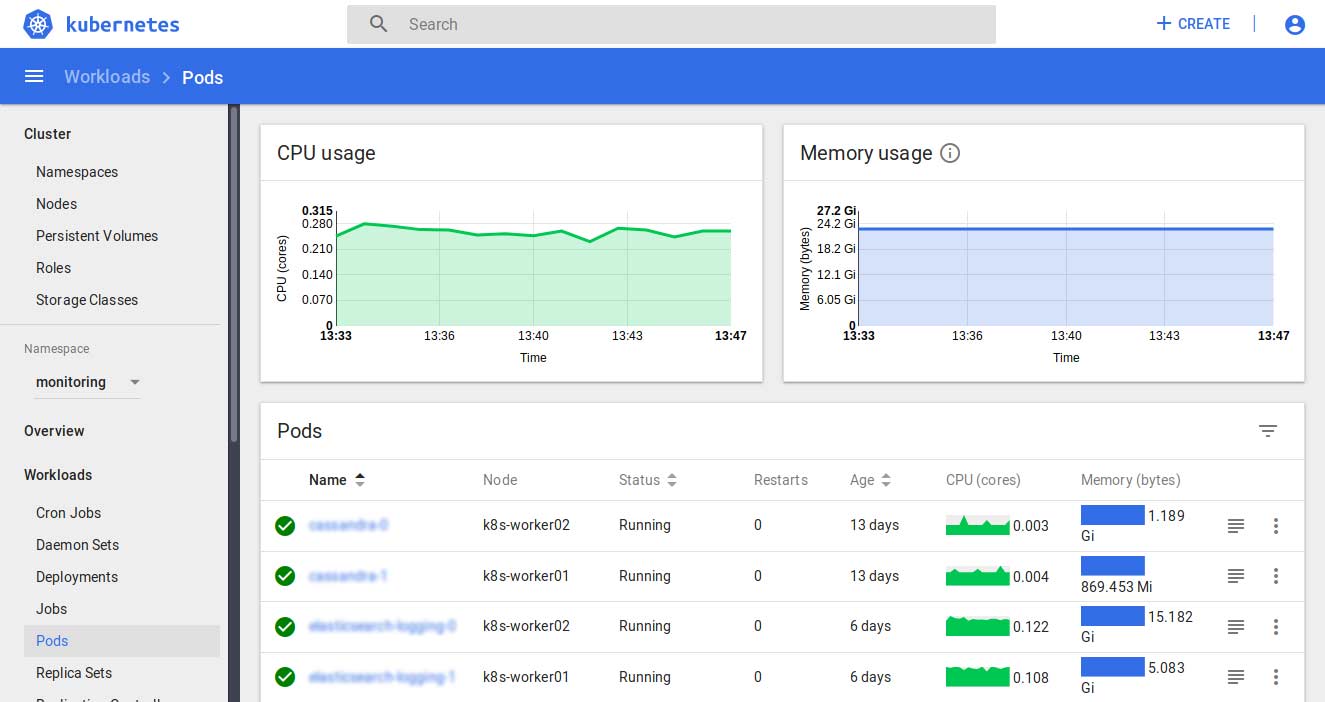Image resolution: width=1325 pixels, height=702 pixels.
Task: Open the three-dot menu for cassandra-1
Action: (1276, 576)
